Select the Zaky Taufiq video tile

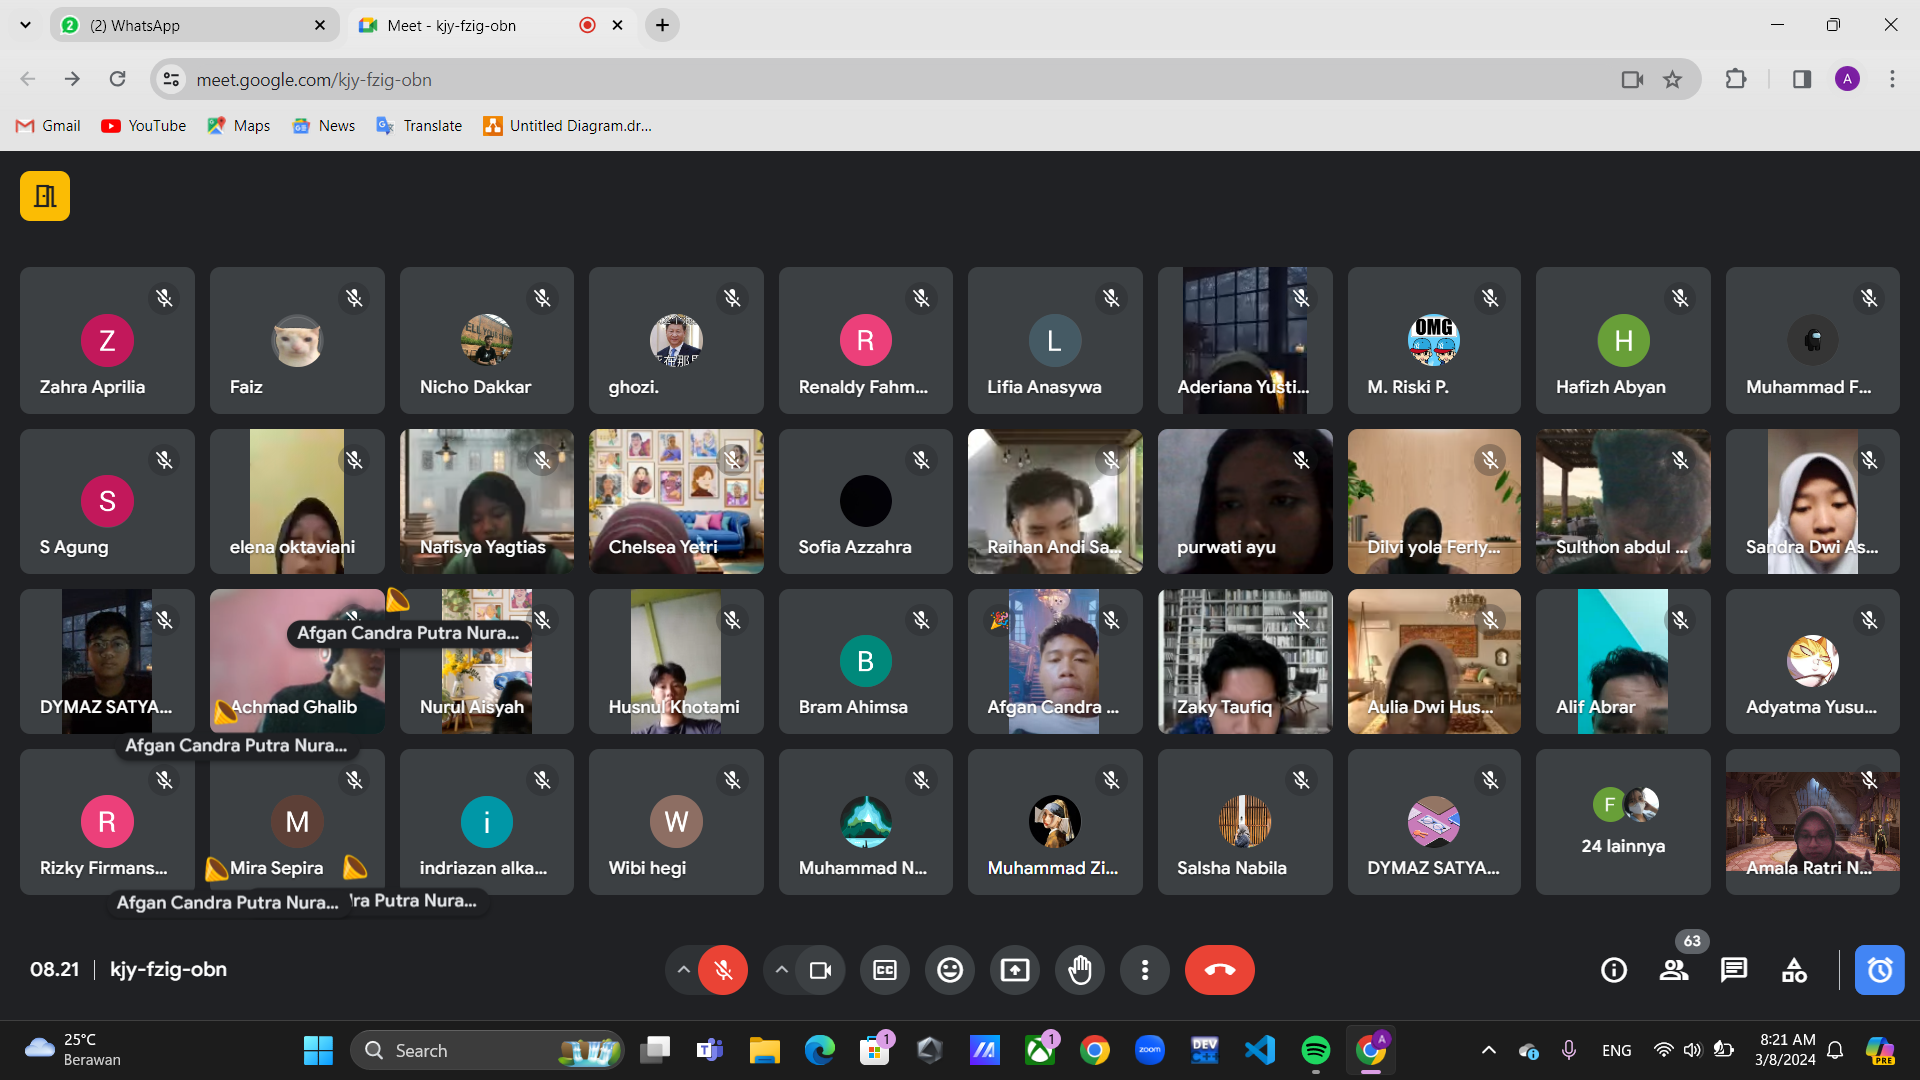point(1245,661)
